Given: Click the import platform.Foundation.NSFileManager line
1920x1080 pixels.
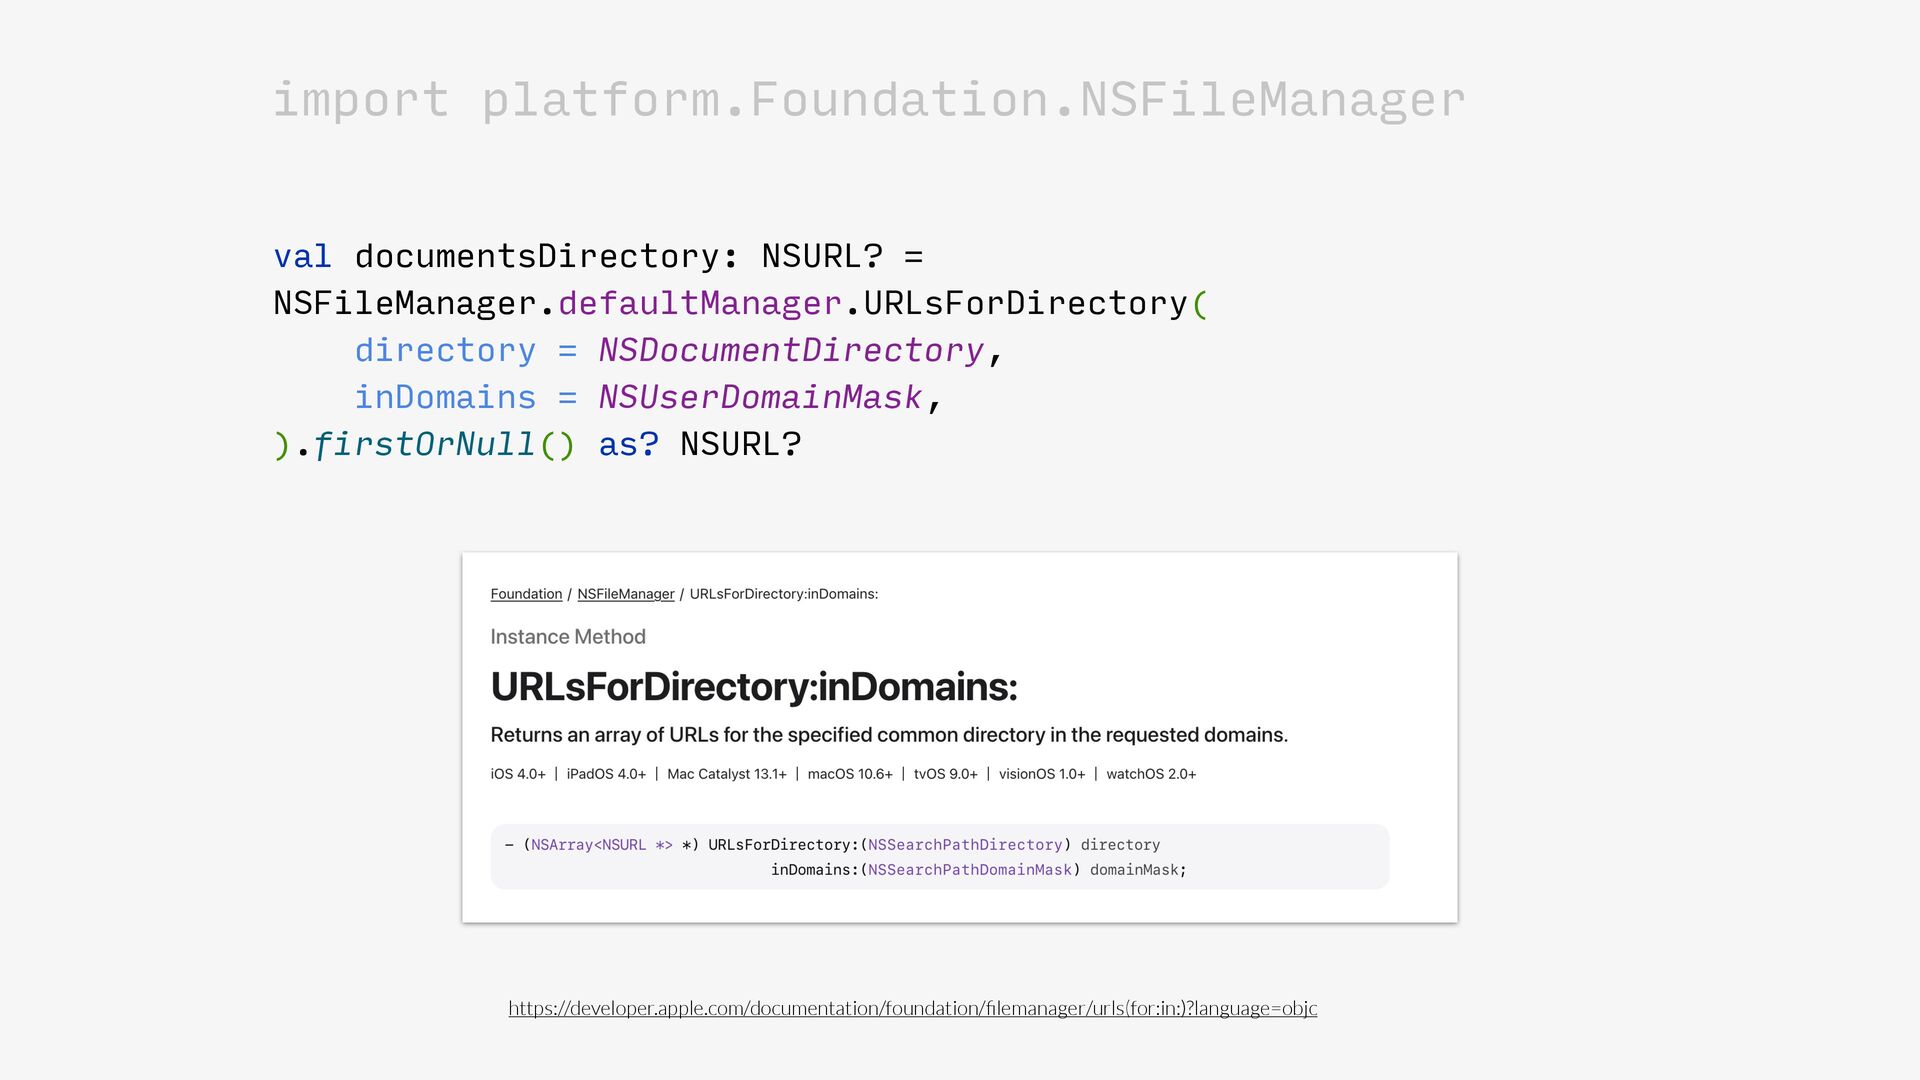Looking at the screenshot, I should tap(868, 100).
